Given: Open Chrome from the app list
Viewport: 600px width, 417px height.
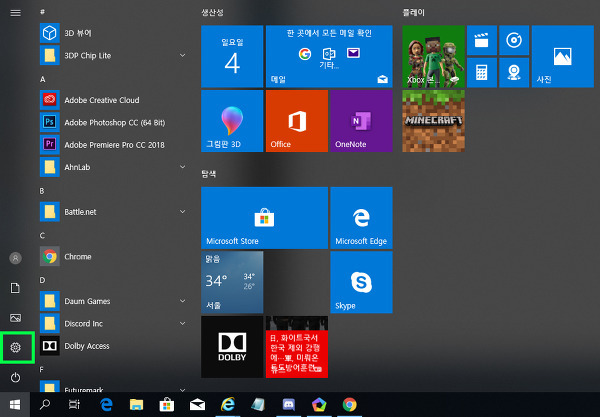Looking at the screenshot, I should click(112, 256).
